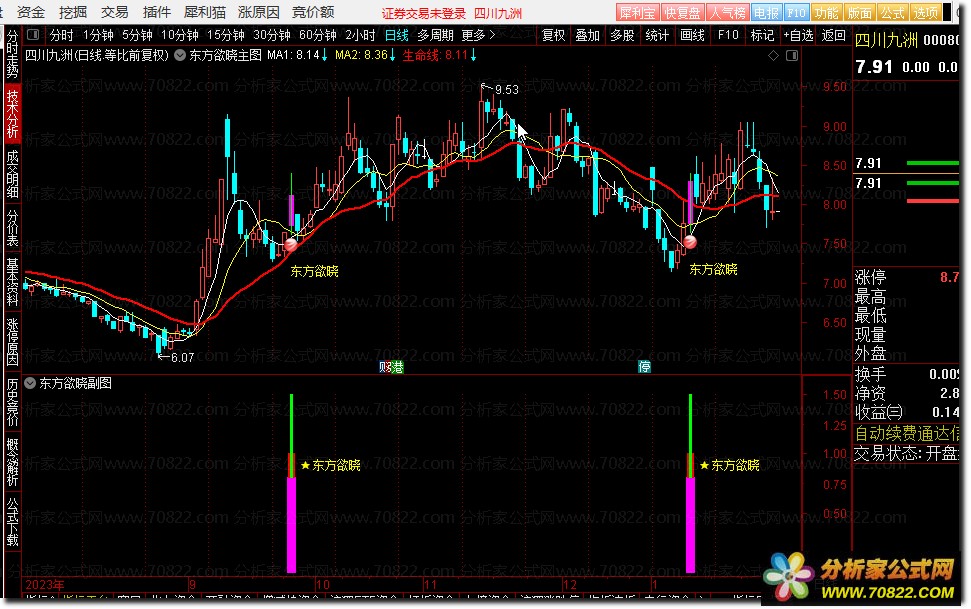This screenshot has height=609, width=971.
Task: Switch to the 10分钟 period
Action: (x=180, y=35)
